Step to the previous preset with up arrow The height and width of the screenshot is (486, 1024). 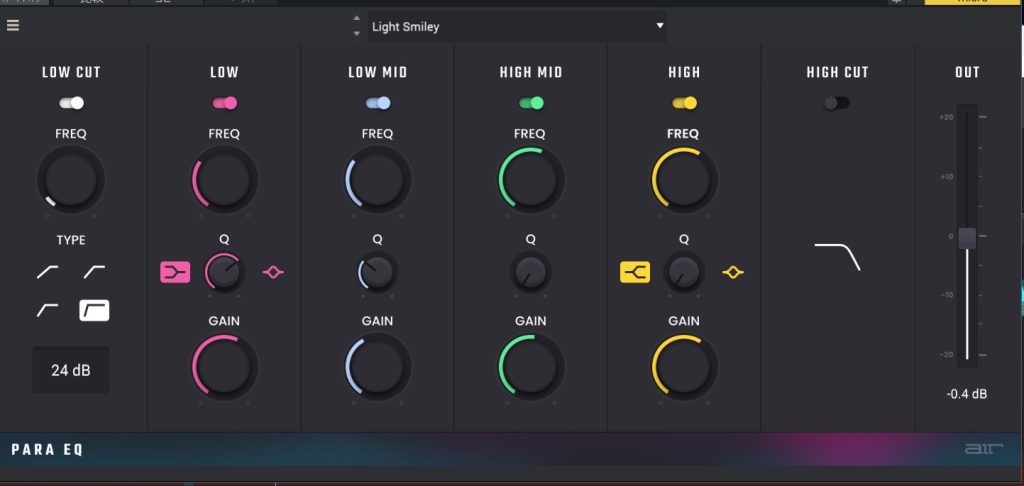tap(358, 20)
